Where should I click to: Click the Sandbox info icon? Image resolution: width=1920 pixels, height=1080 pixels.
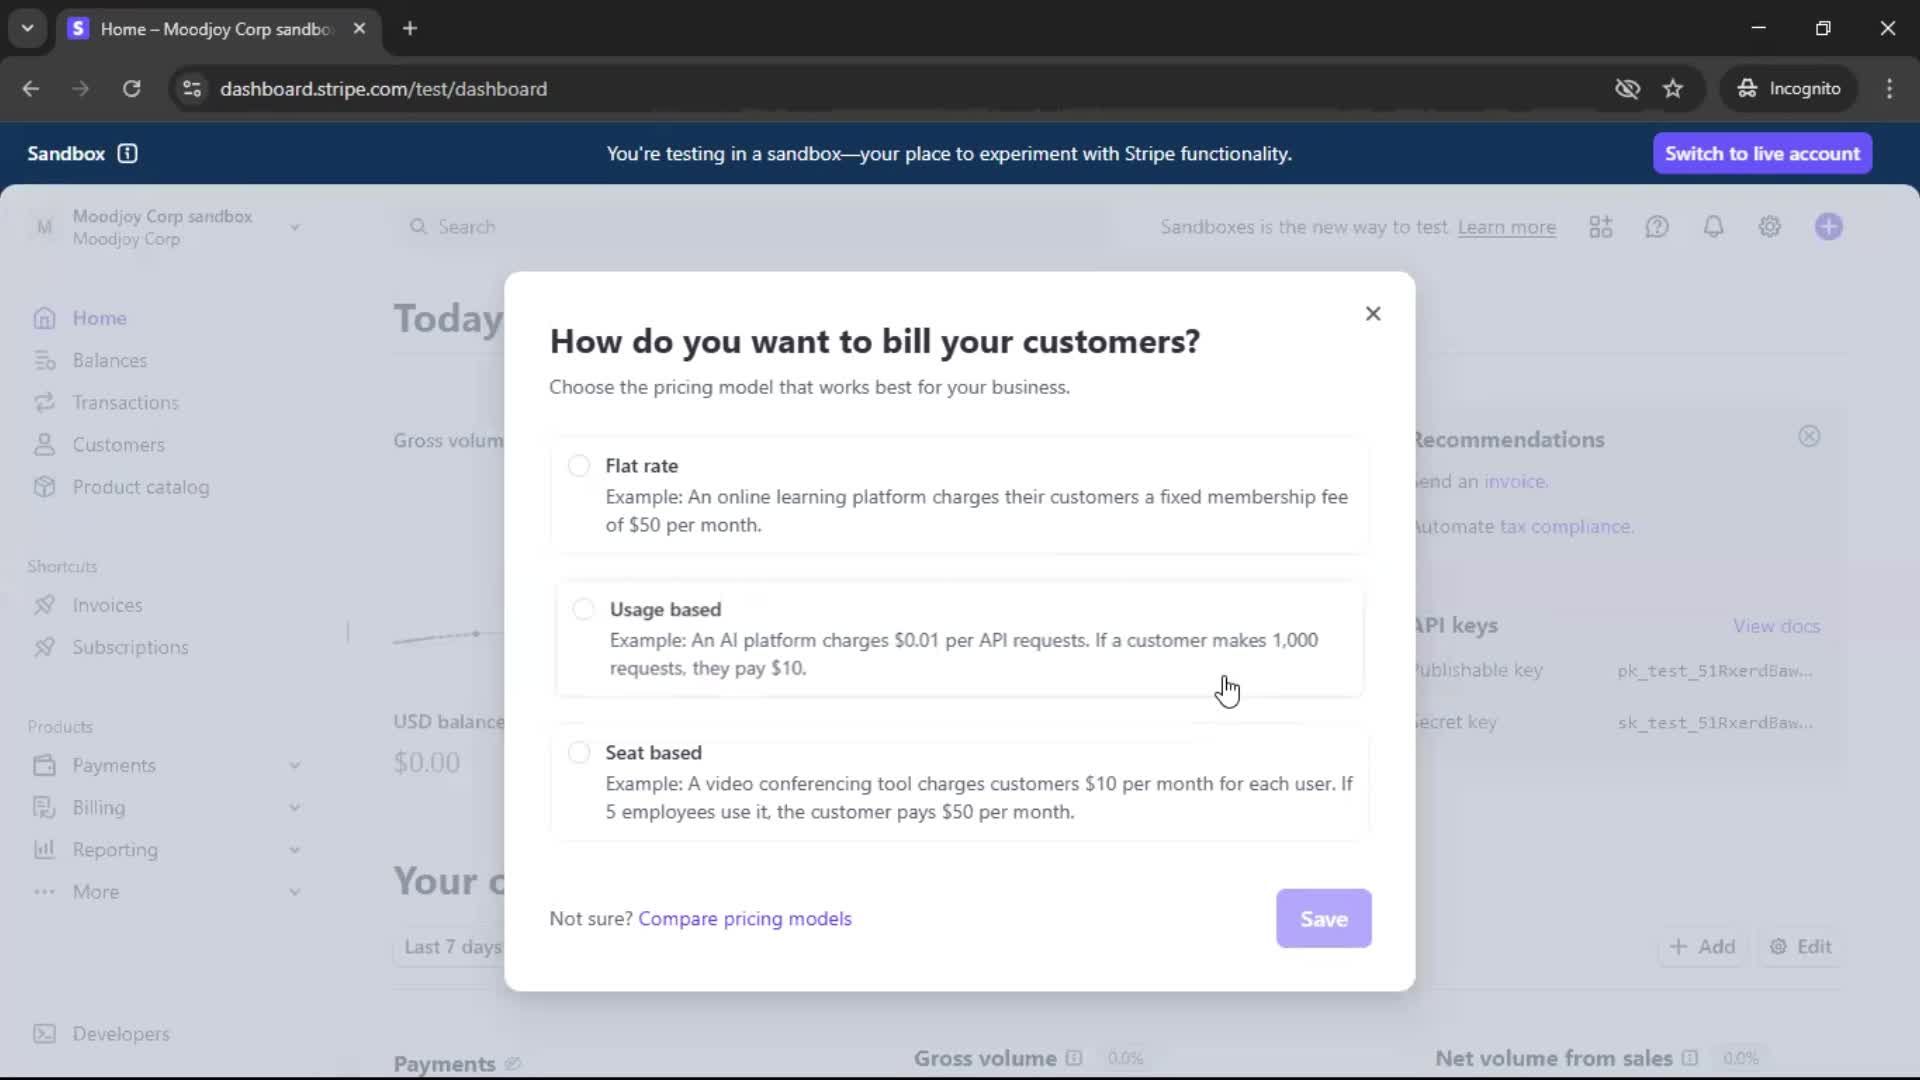pos(127,153)
